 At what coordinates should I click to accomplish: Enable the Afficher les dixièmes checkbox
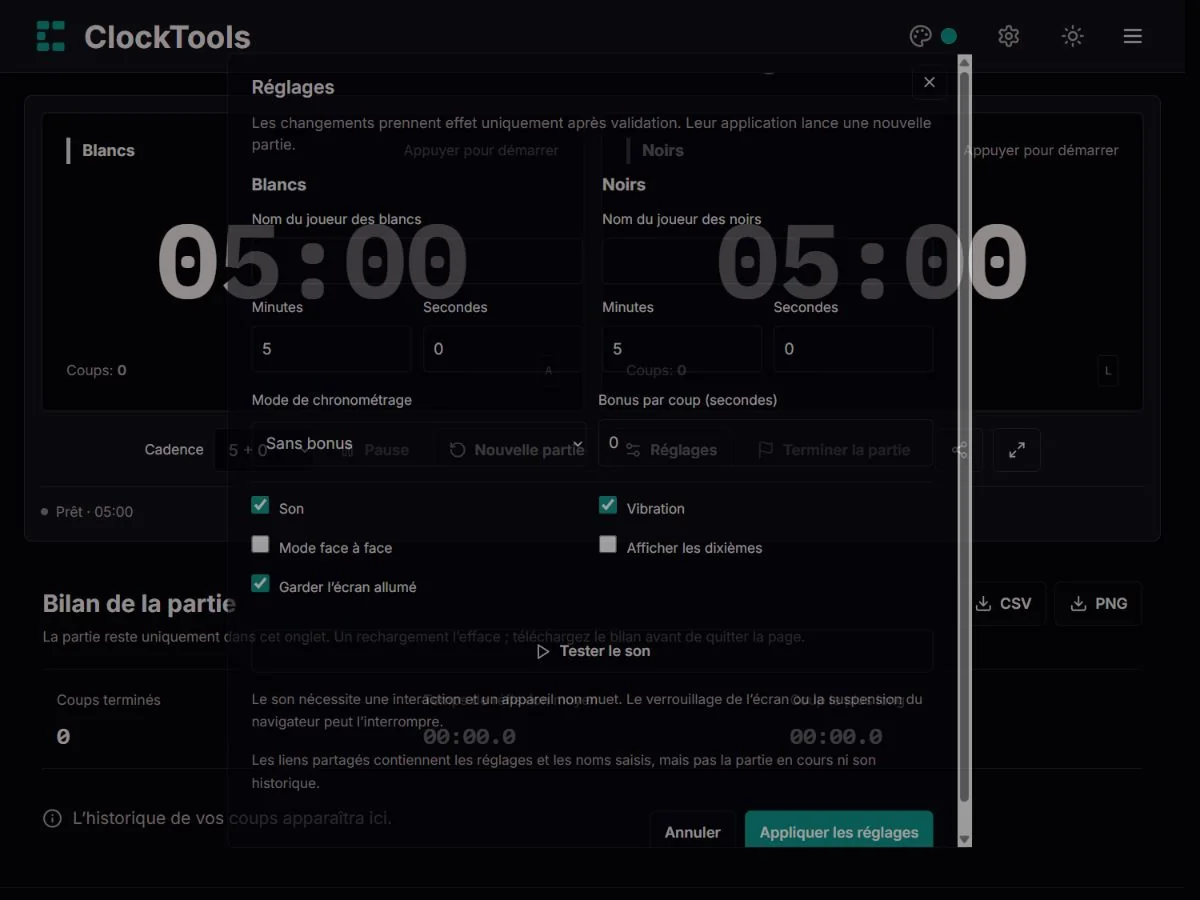(x=608, y=544)
